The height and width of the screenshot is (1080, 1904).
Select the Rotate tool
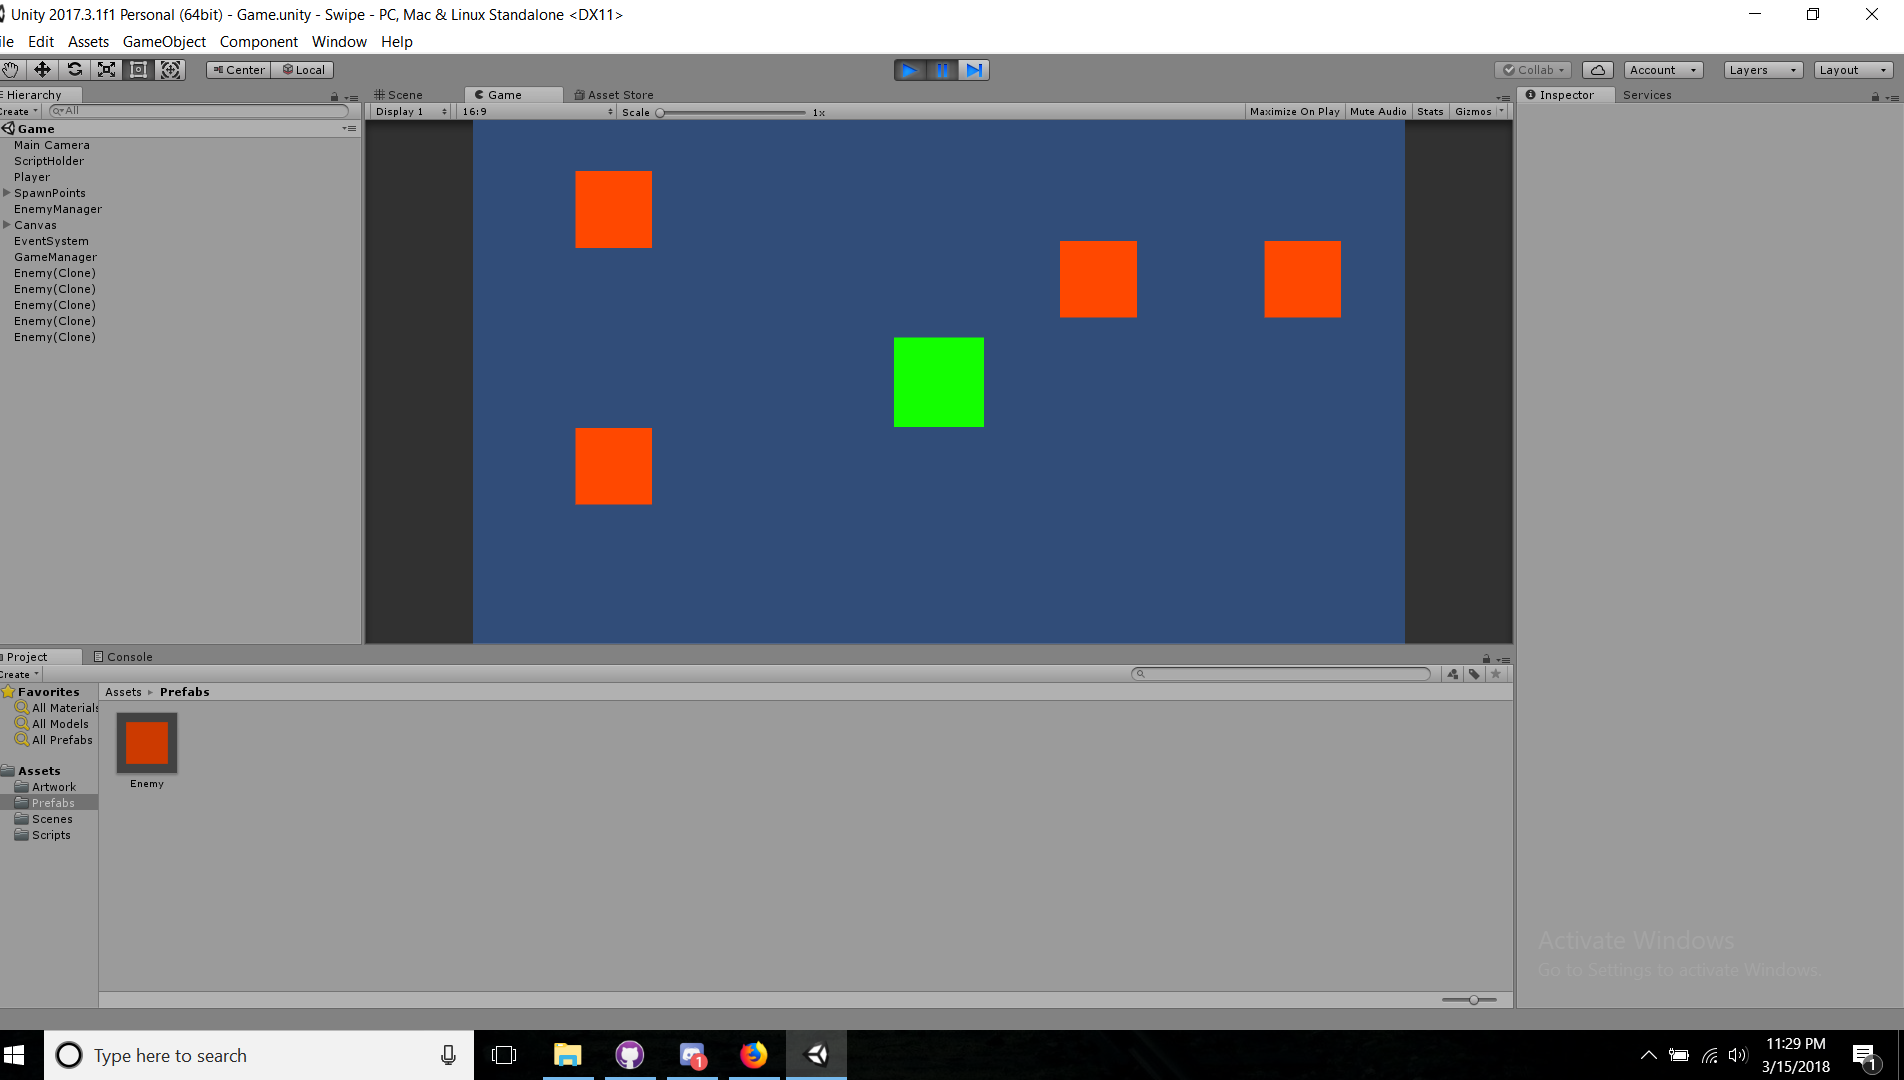pyautogui.click(x=74, y=69)
